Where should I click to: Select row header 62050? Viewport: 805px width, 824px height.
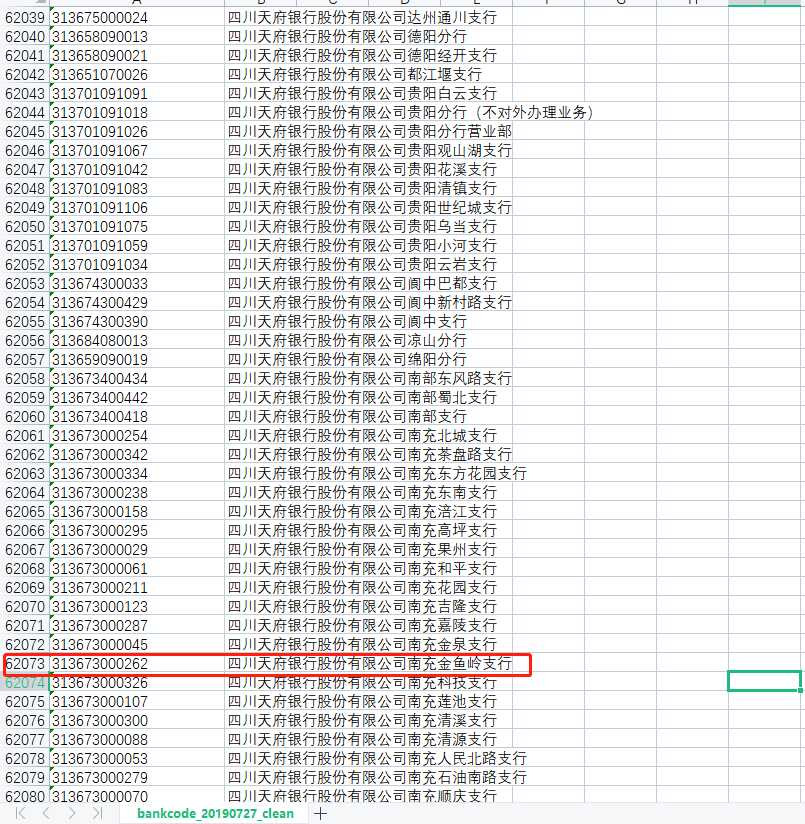point(25,227)
